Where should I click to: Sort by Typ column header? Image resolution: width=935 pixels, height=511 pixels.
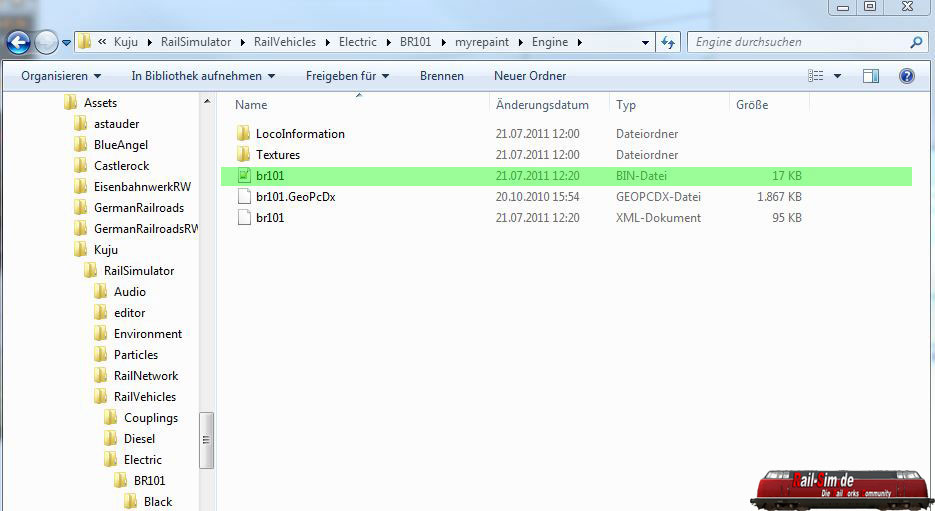coord(626,105)
